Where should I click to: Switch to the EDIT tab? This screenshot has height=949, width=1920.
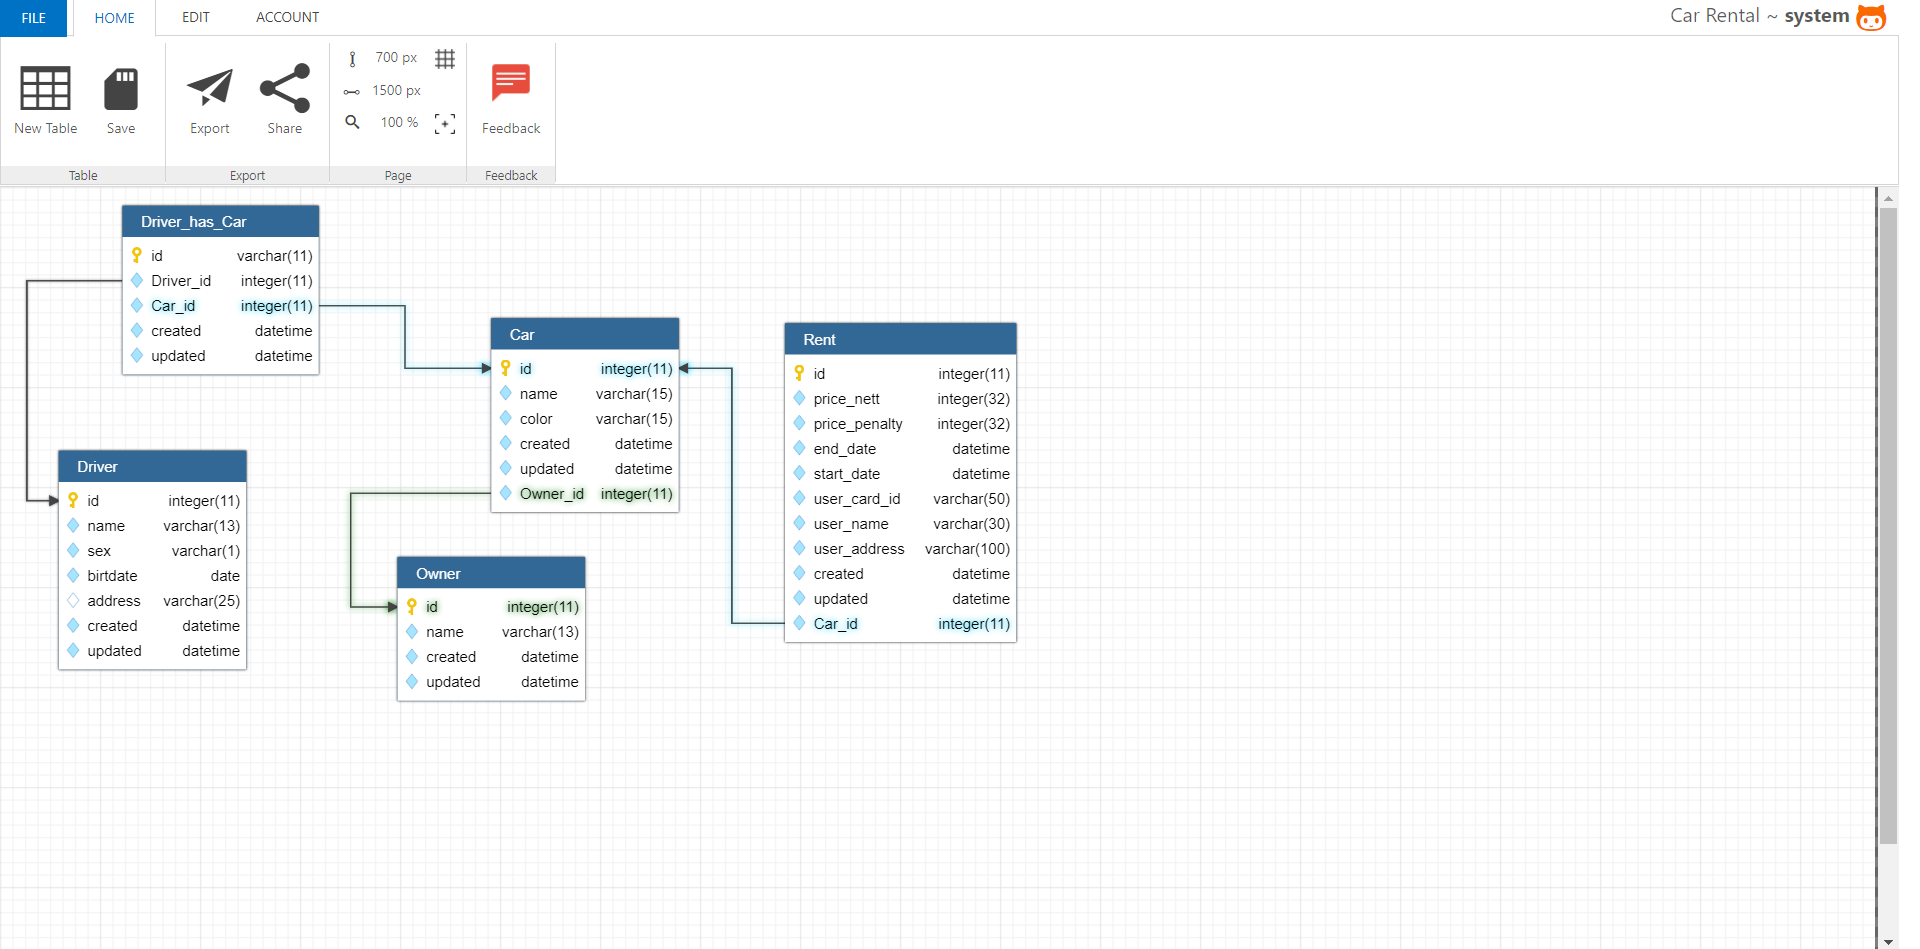click(x=195, y=17)
